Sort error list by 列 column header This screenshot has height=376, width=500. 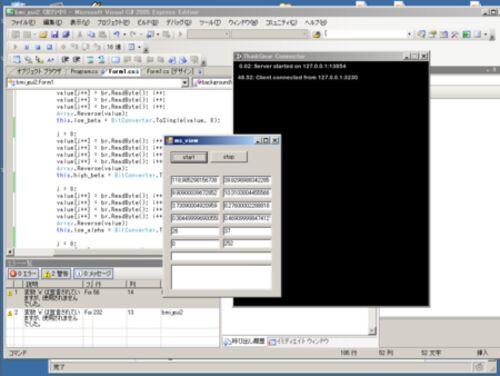tap(143, 284)
